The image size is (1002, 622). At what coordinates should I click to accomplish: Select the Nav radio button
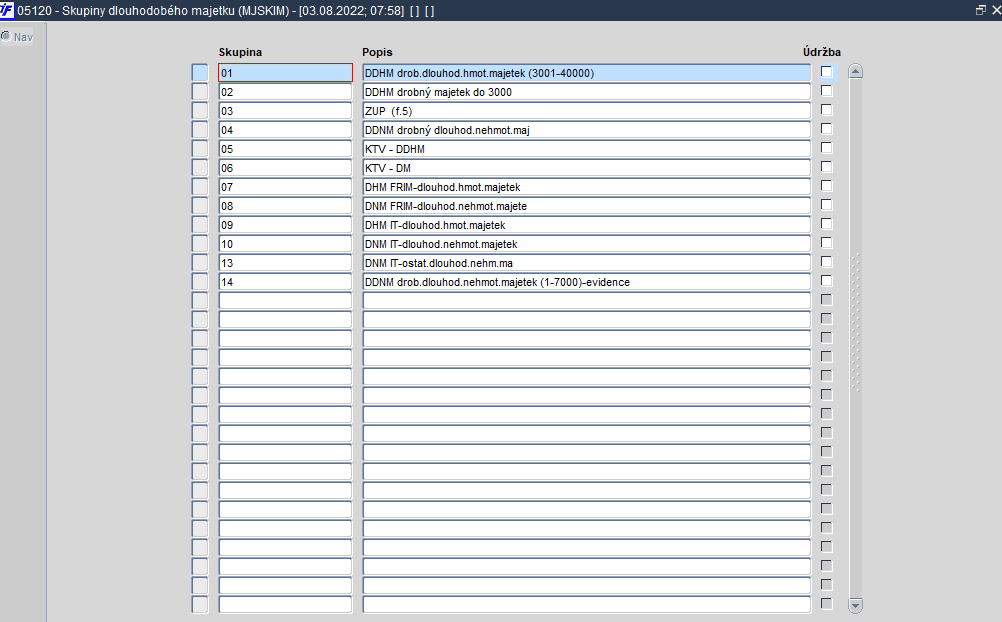6,36
